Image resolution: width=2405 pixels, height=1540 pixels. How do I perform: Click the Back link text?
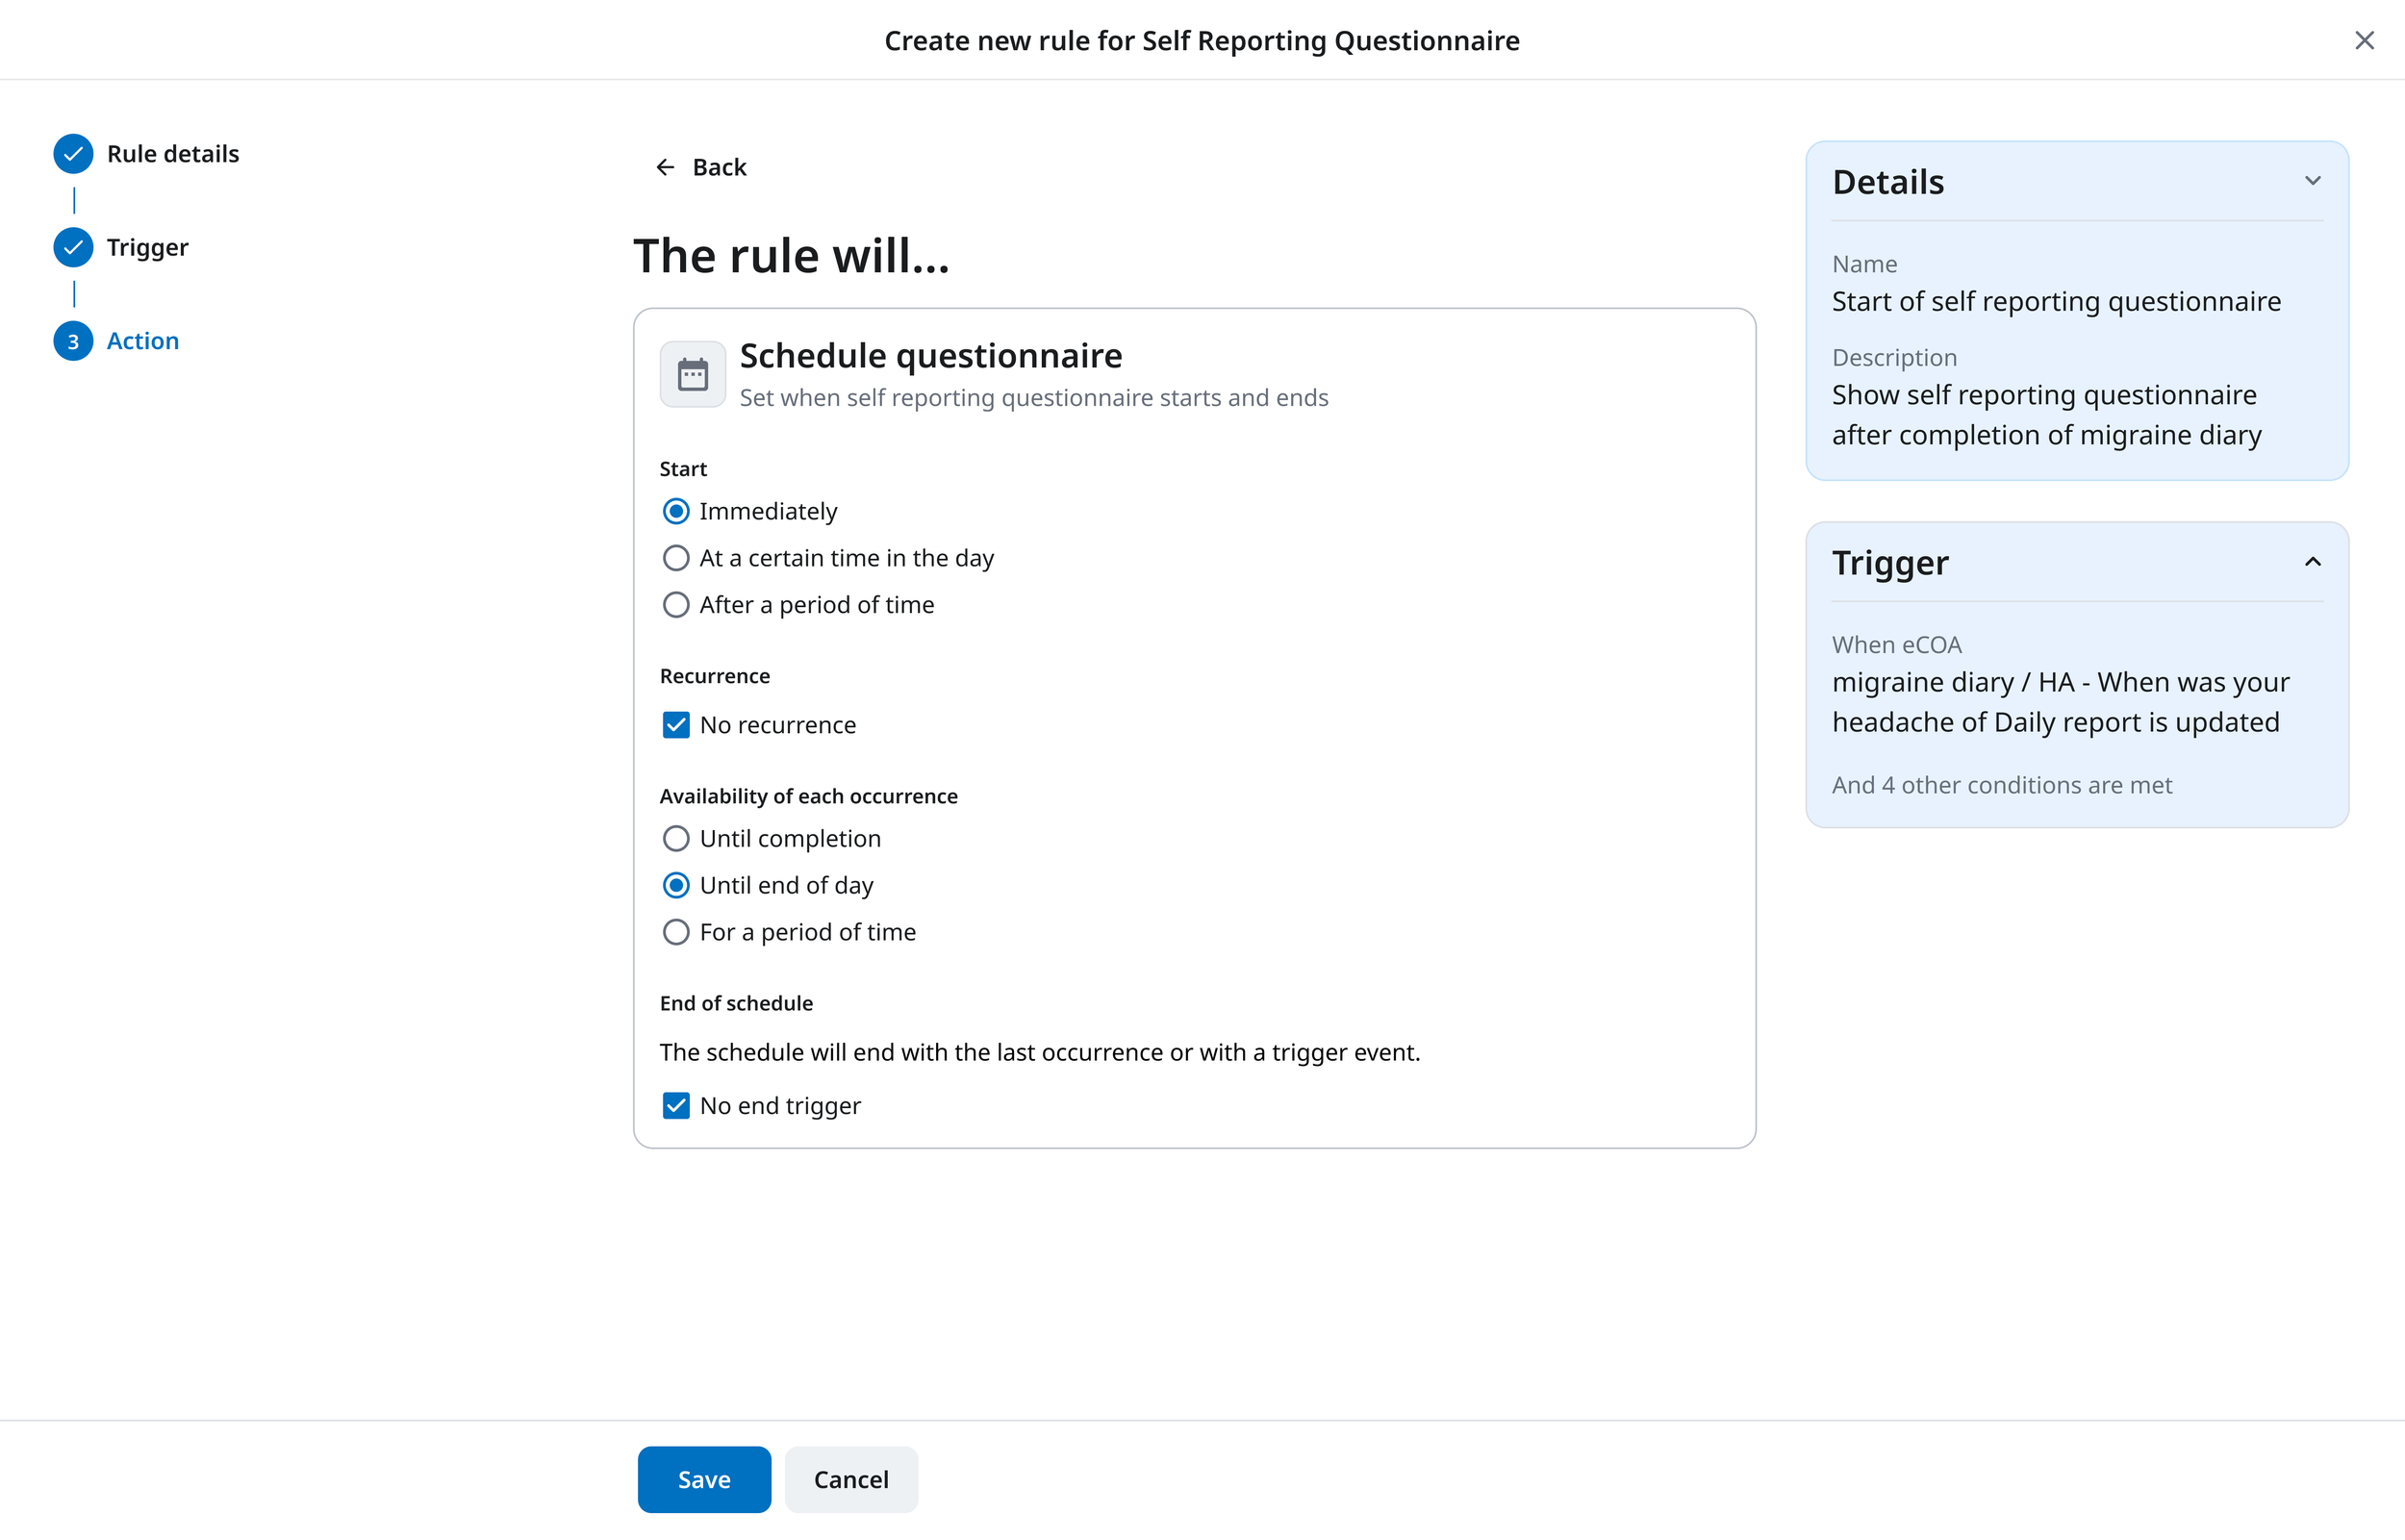click(x=719, y=167)
